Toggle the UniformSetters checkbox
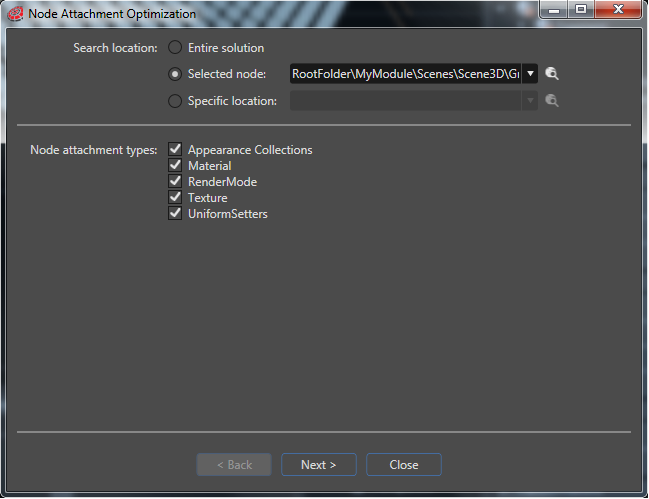This screenshot has width=649, height=499. [175, 214]
